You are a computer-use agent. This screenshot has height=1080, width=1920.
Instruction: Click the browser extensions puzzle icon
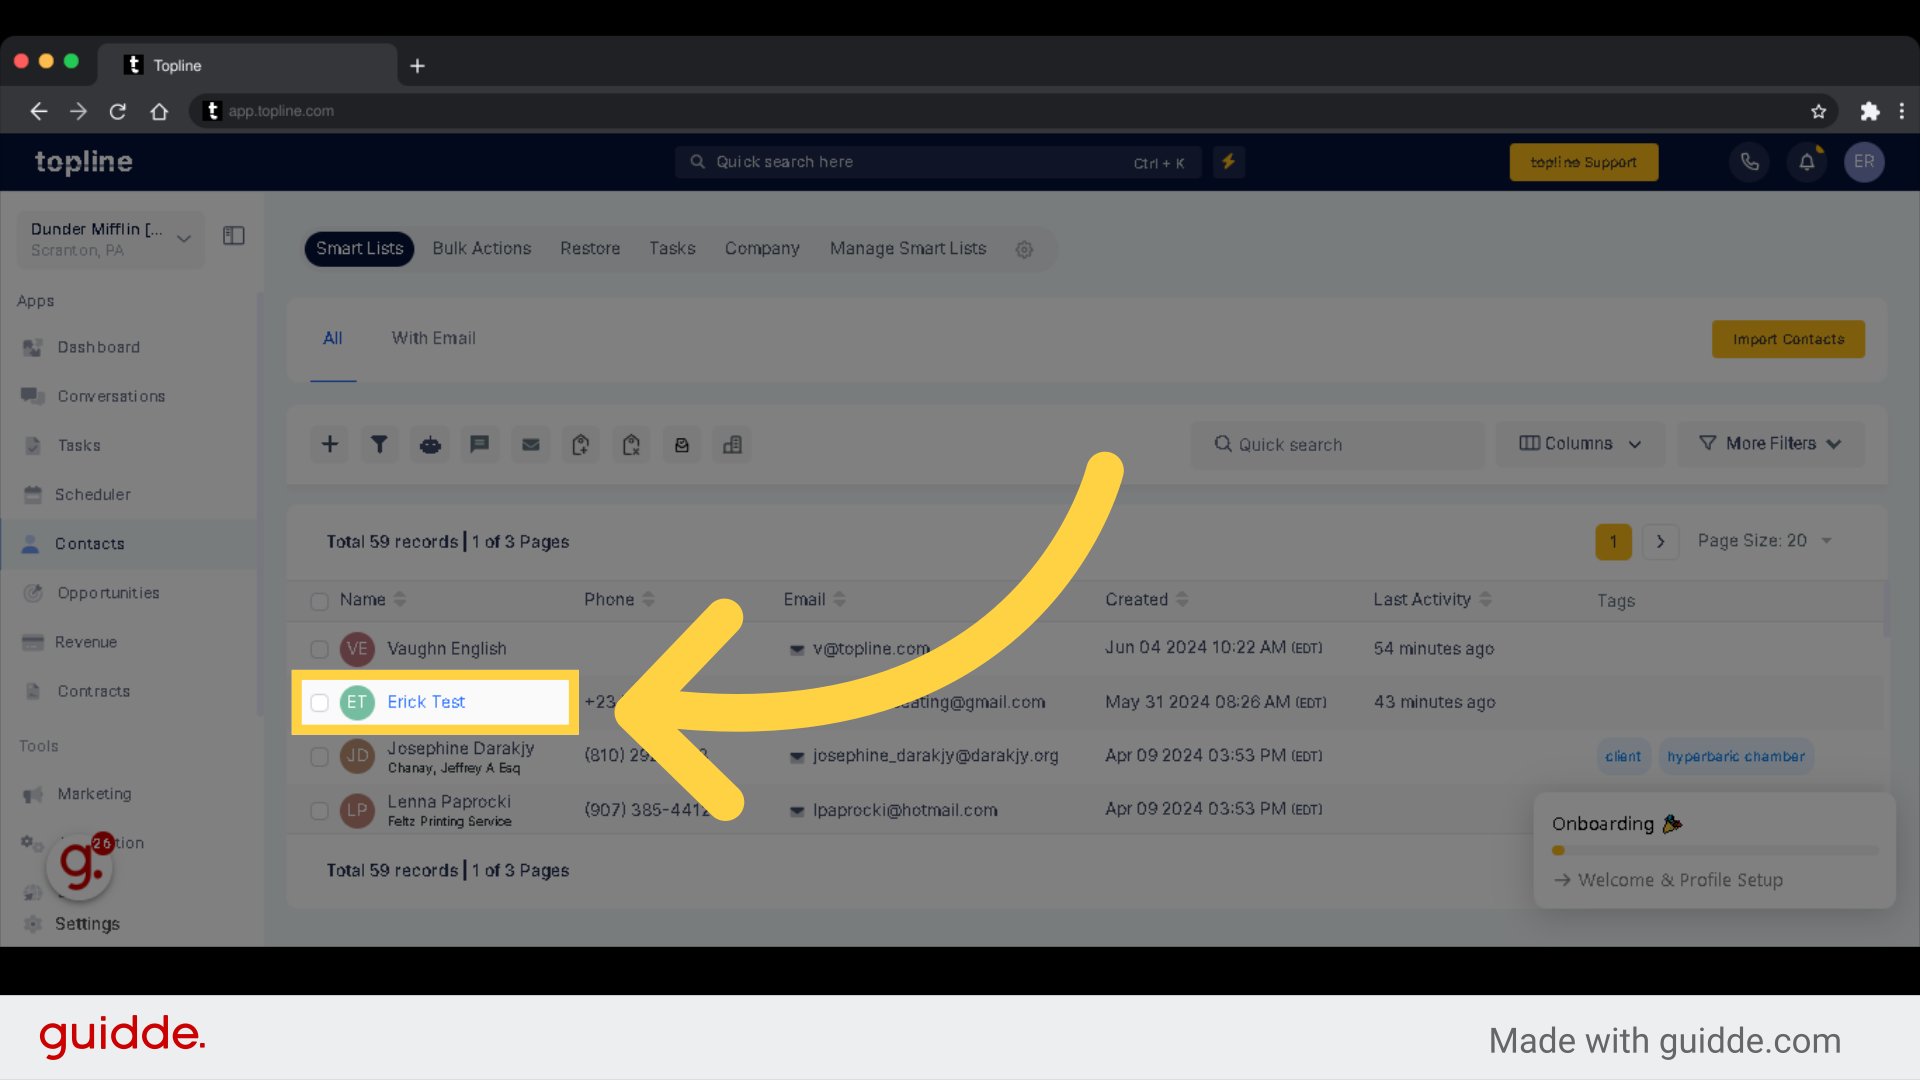click(x=1869, y=111)
